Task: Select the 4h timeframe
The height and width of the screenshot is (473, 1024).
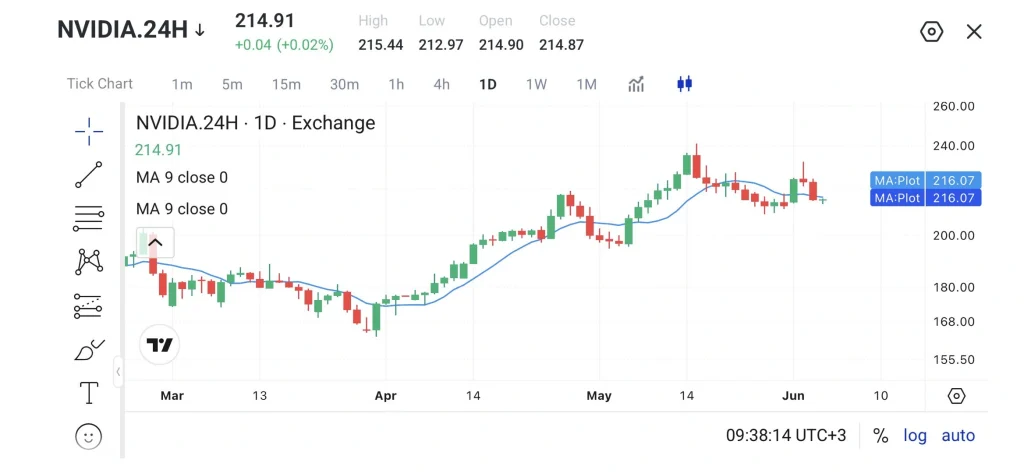Action: click(x=441, y=84)
